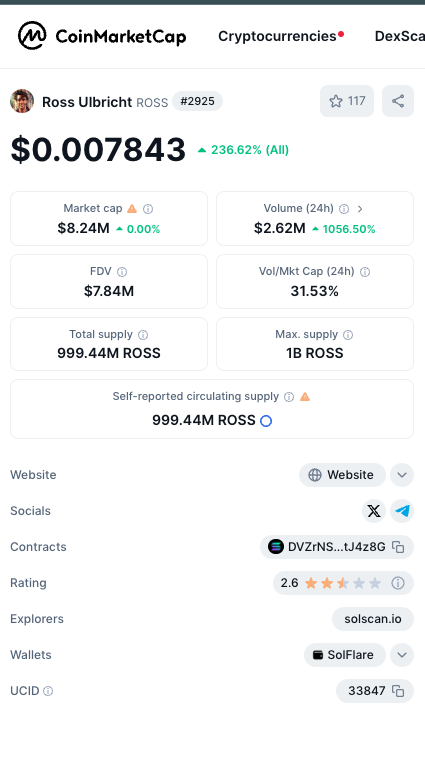Image resolution: width=425 pixels, height=761 pixels.
Task: Click the Market cap info icon
Action: (148, 209)
